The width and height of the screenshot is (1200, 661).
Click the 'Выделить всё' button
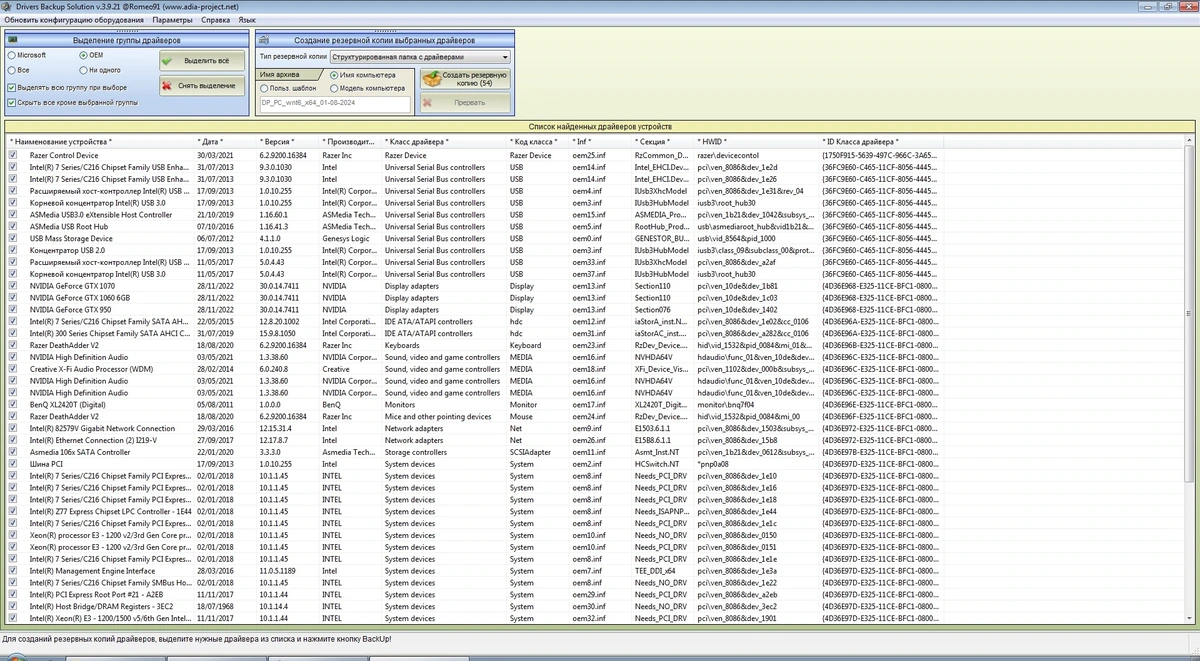201,61
